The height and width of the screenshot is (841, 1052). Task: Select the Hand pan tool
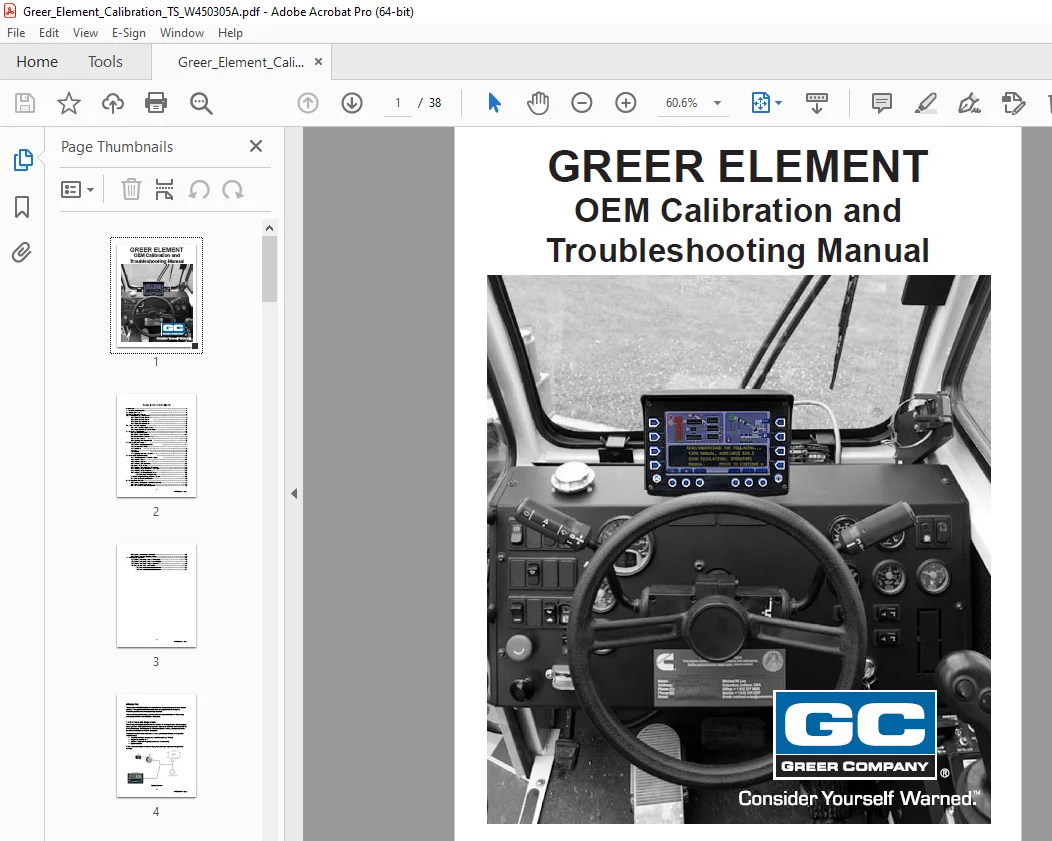click(x=538, y=103)
